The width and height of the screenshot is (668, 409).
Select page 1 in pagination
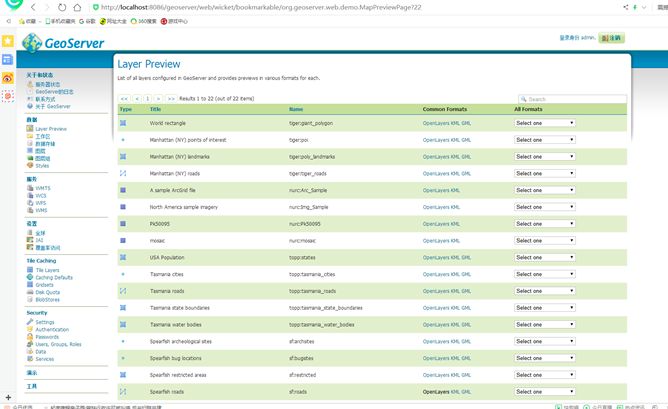pyautogui.click(x=147, y=98)
